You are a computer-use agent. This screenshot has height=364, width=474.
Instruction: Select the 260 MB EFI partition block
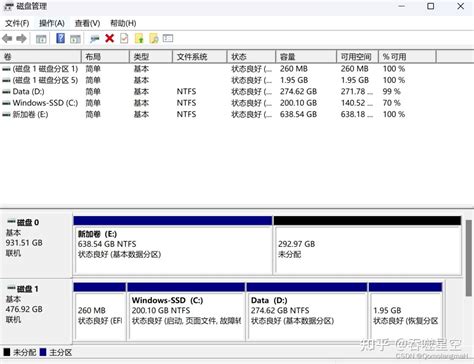100,312
